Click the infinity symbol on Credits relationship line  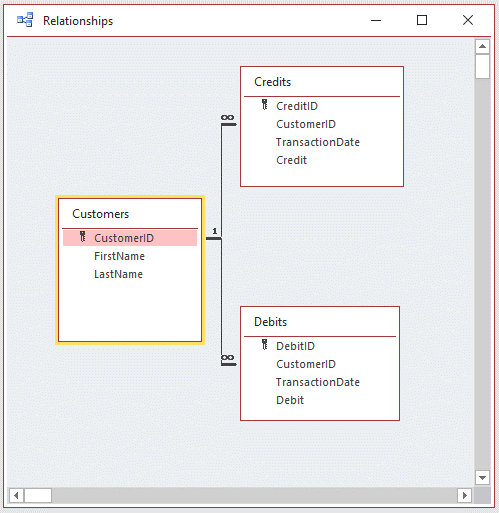227,117
